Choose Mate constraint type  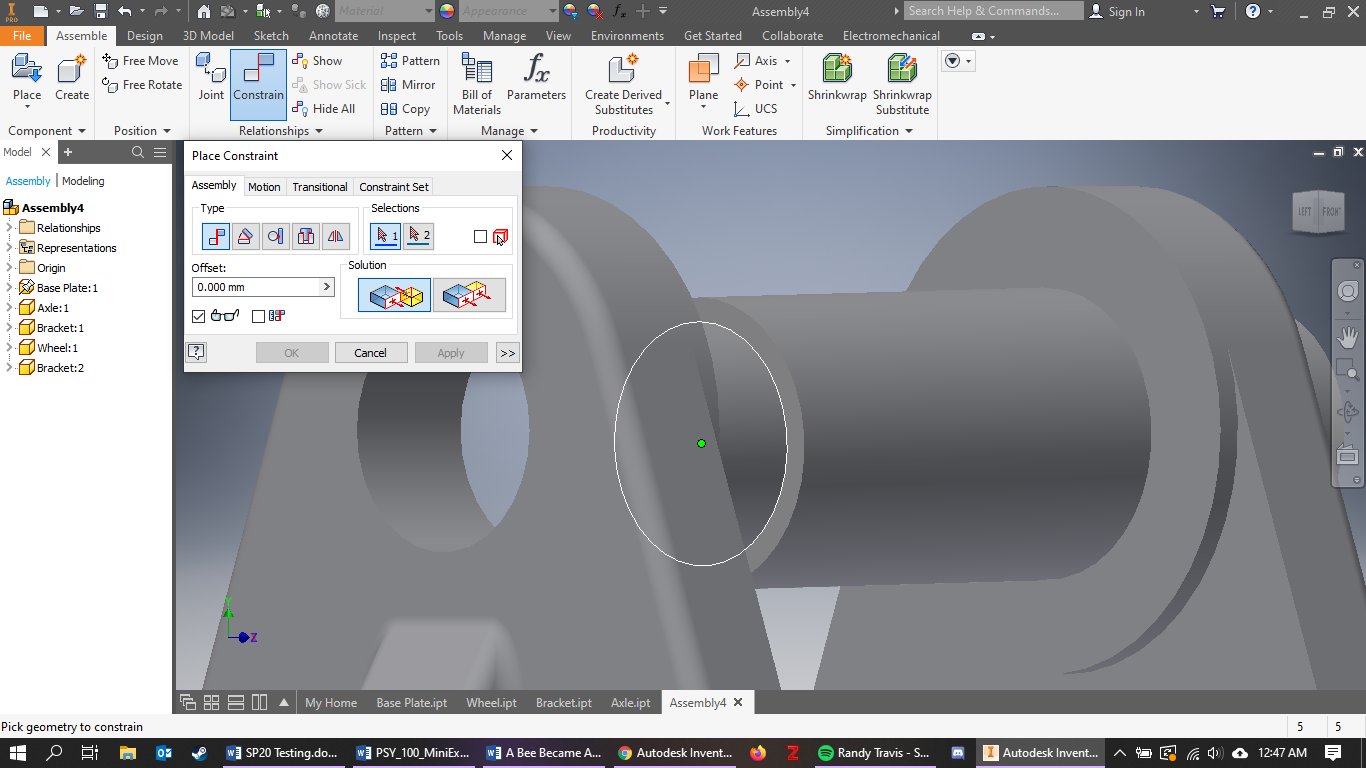[216, 236]
